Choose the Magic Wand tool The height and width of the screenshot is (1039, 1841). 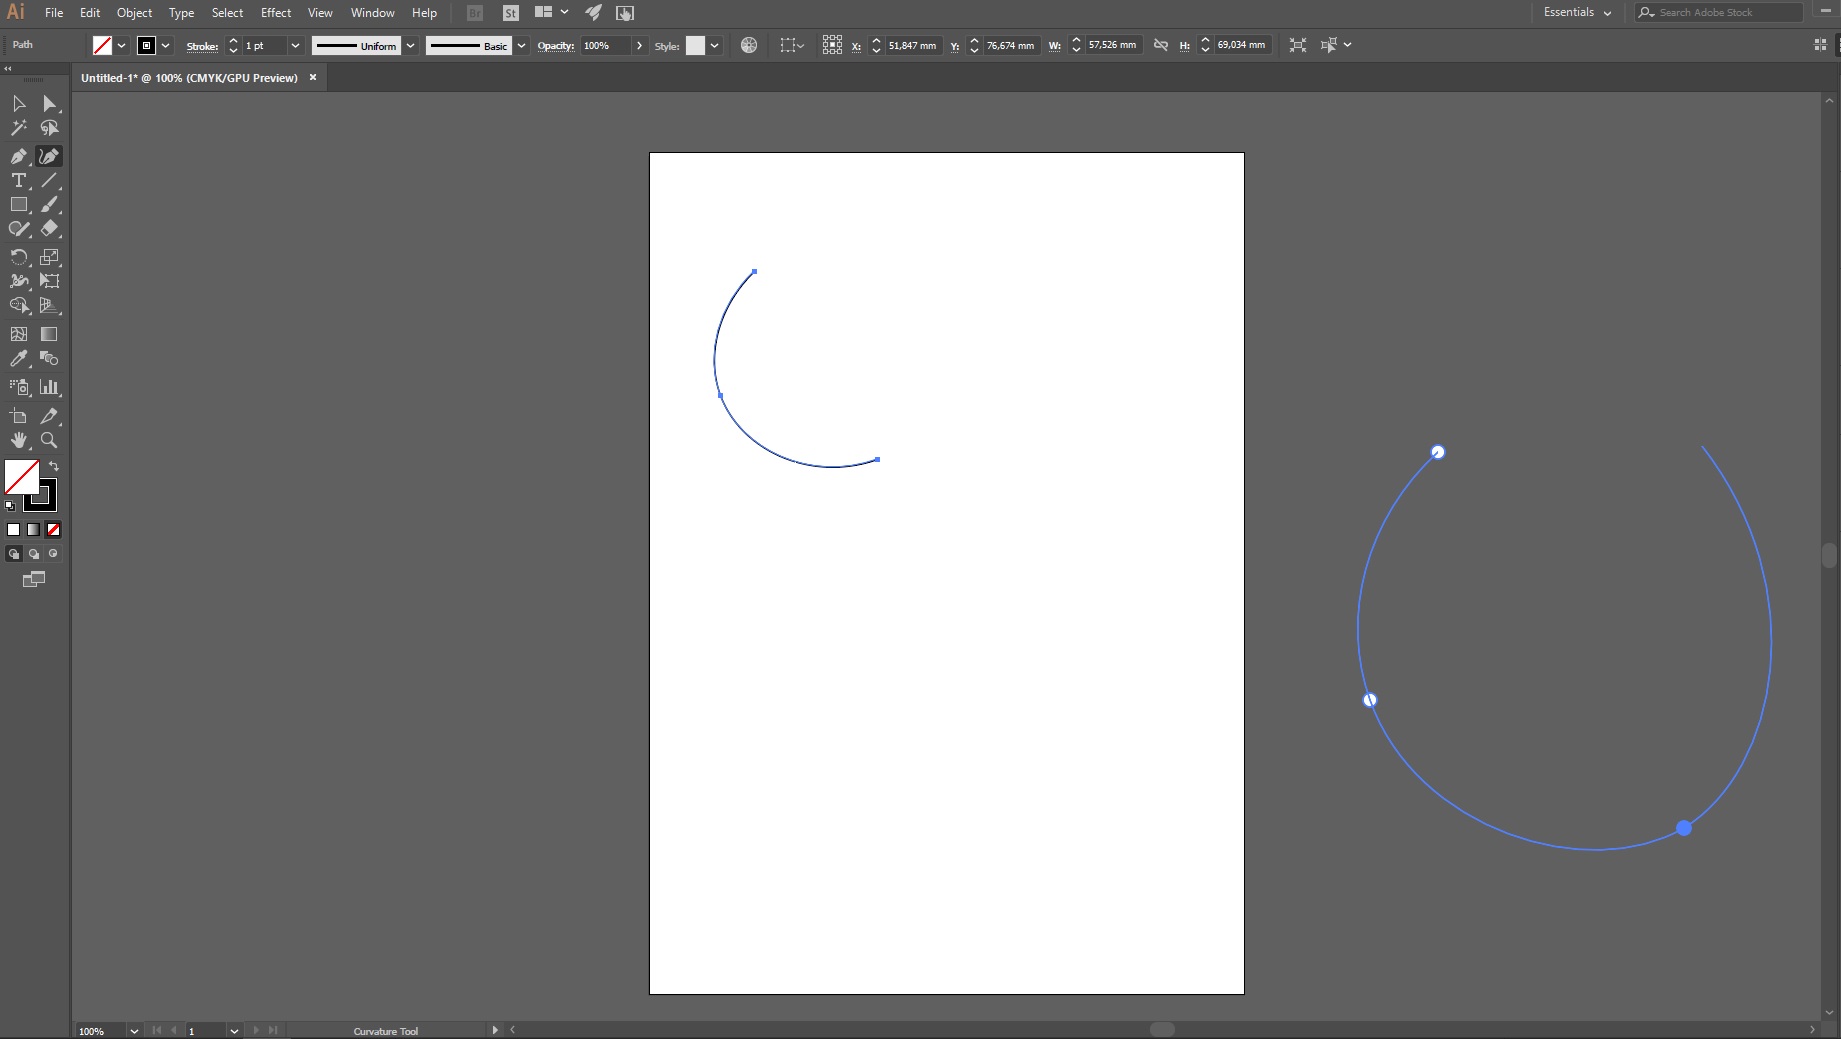pyautogui.click(x=18, y=128)
